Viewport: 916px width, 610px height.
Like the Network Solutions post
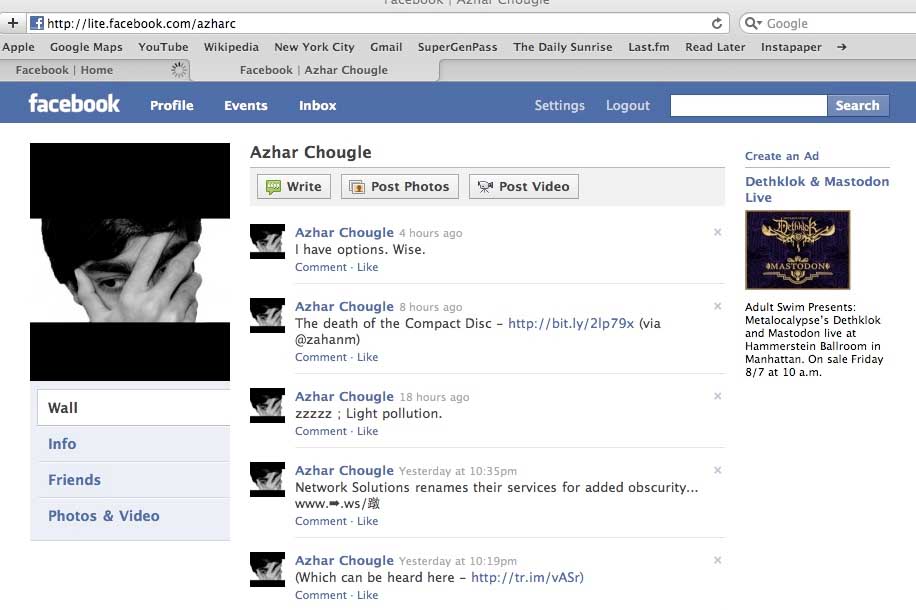coord(367,521)
